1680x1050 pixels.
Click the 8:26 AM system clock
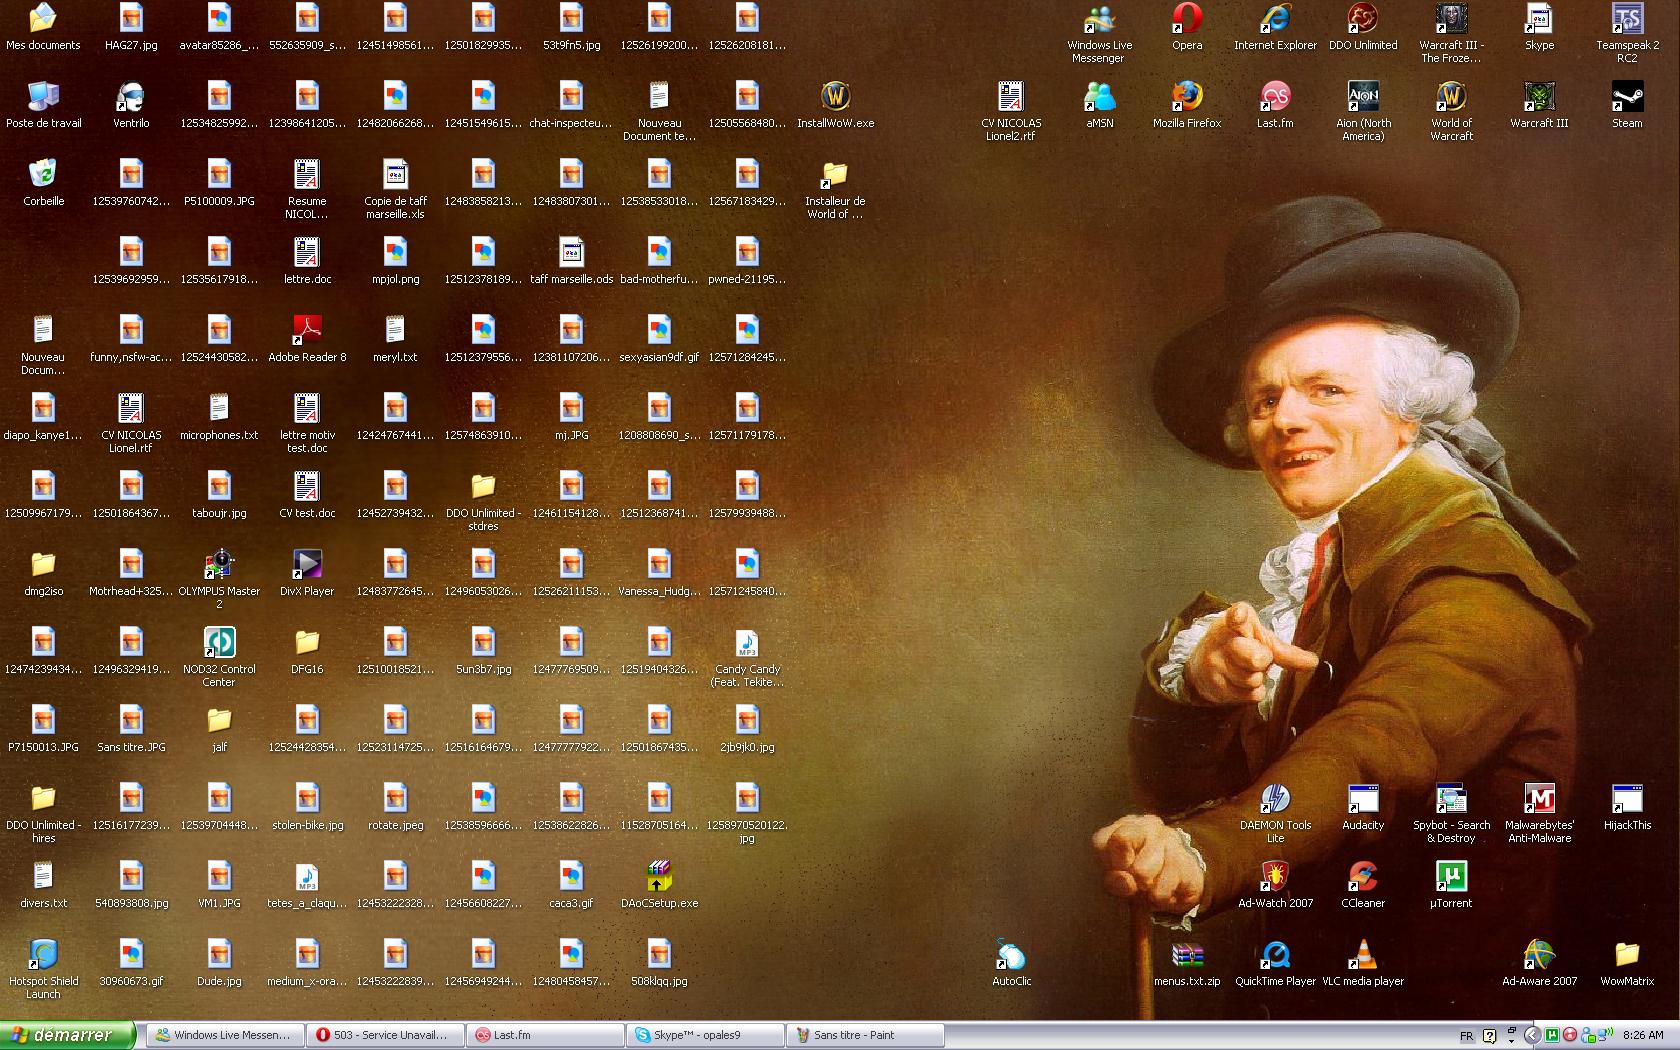point(1643,1036)
